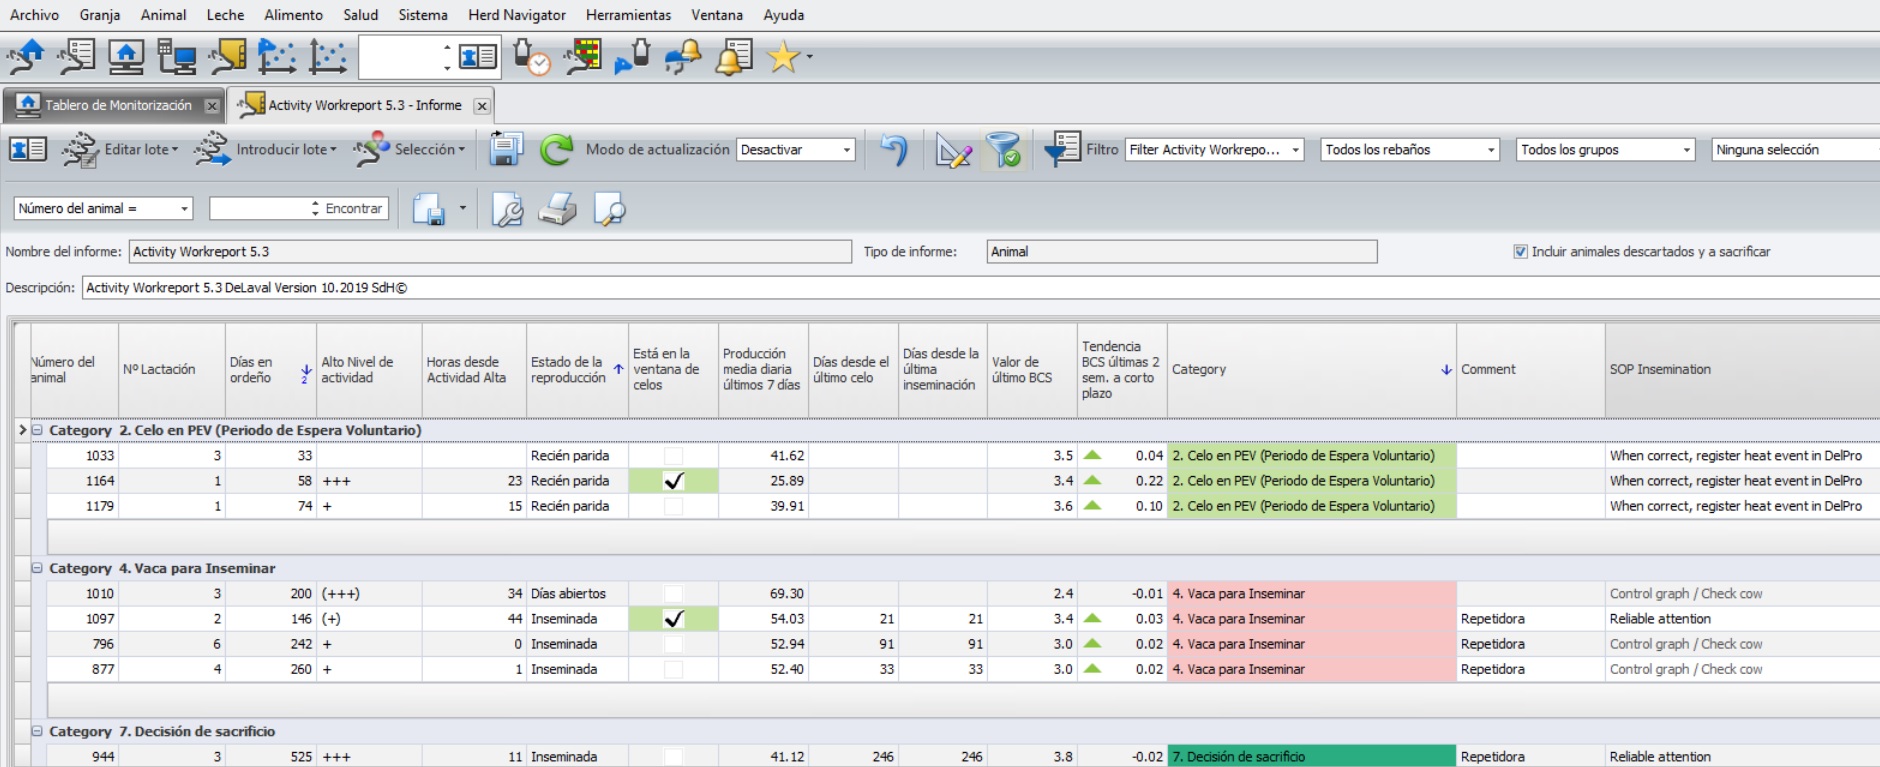Click the Editar lote button

(120, 150)
